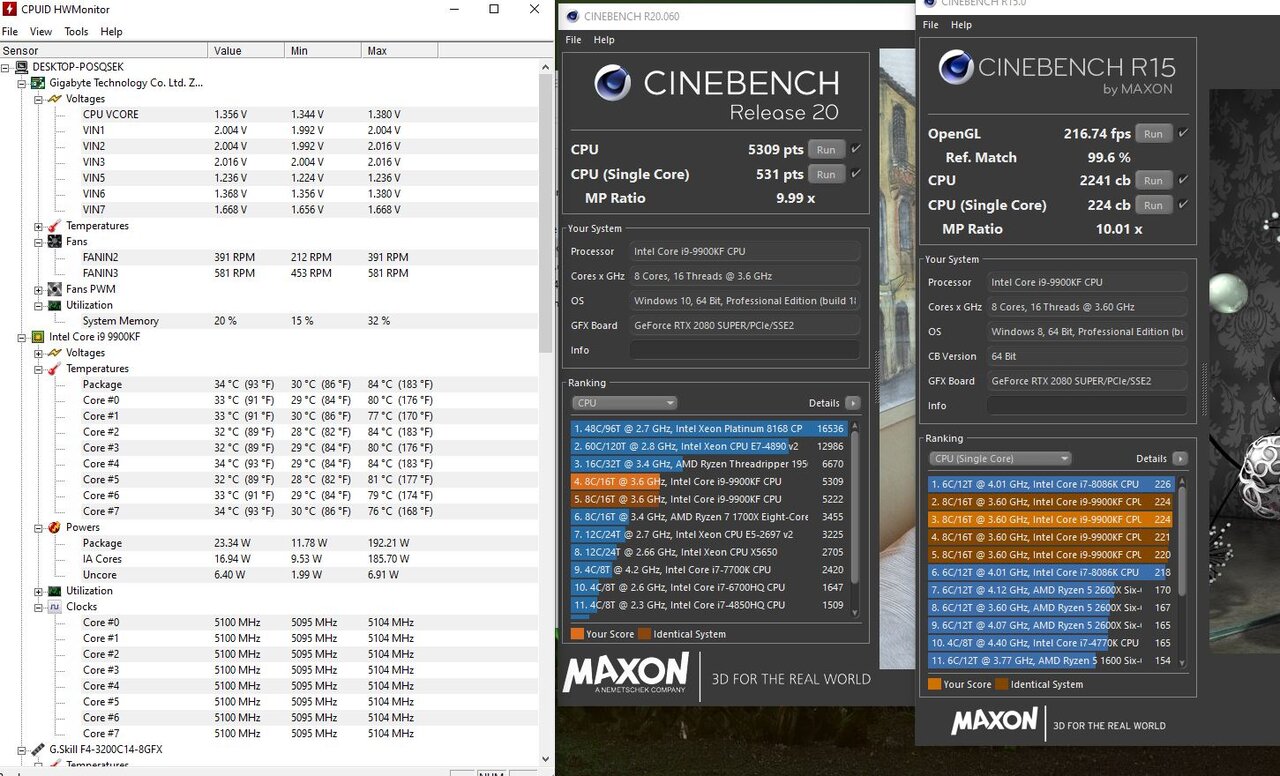Run the CPU (Single Core) test in R15
This screenshot has height=776, width=1280.
point(1153,204)
